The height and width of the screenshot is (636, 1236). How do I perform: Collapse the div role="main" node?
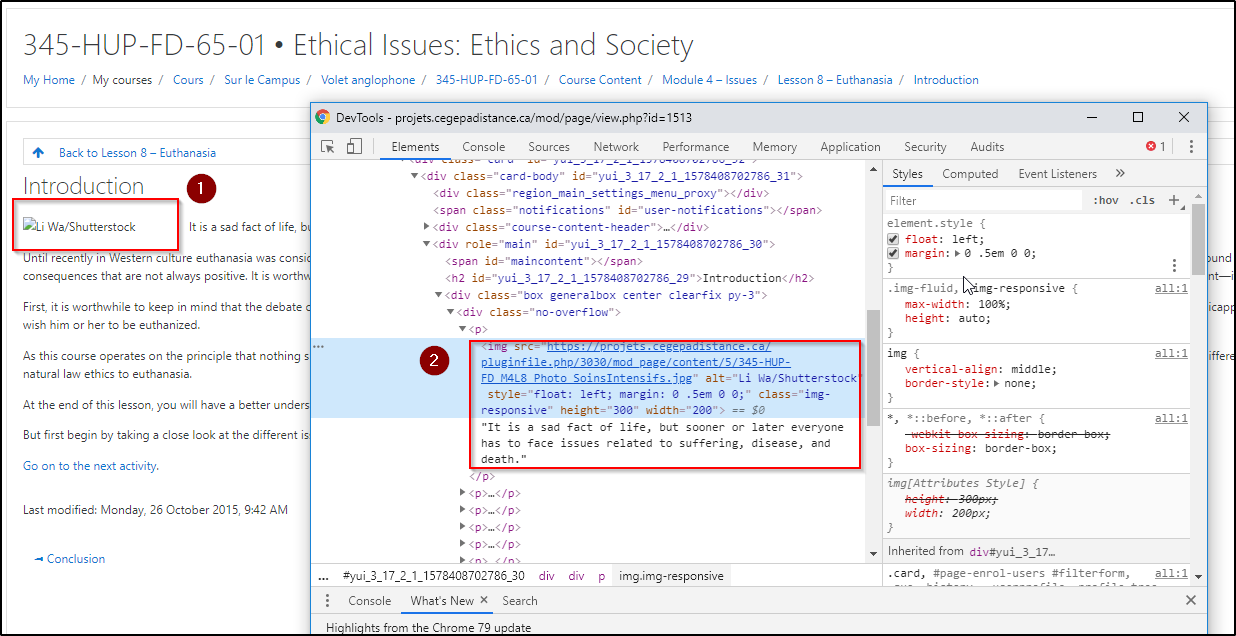click(x=427, y=244)
